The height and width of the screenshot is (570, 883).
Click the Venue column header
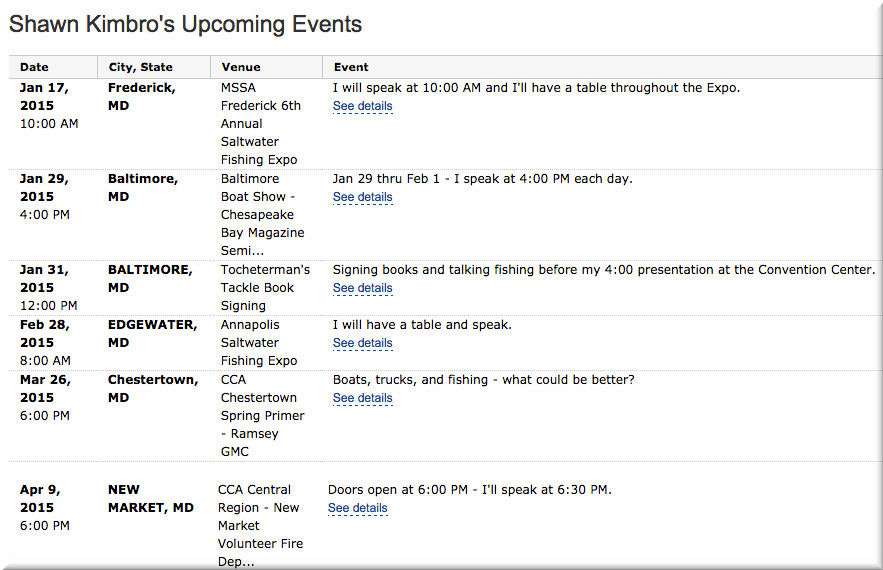tap(240, 67)
